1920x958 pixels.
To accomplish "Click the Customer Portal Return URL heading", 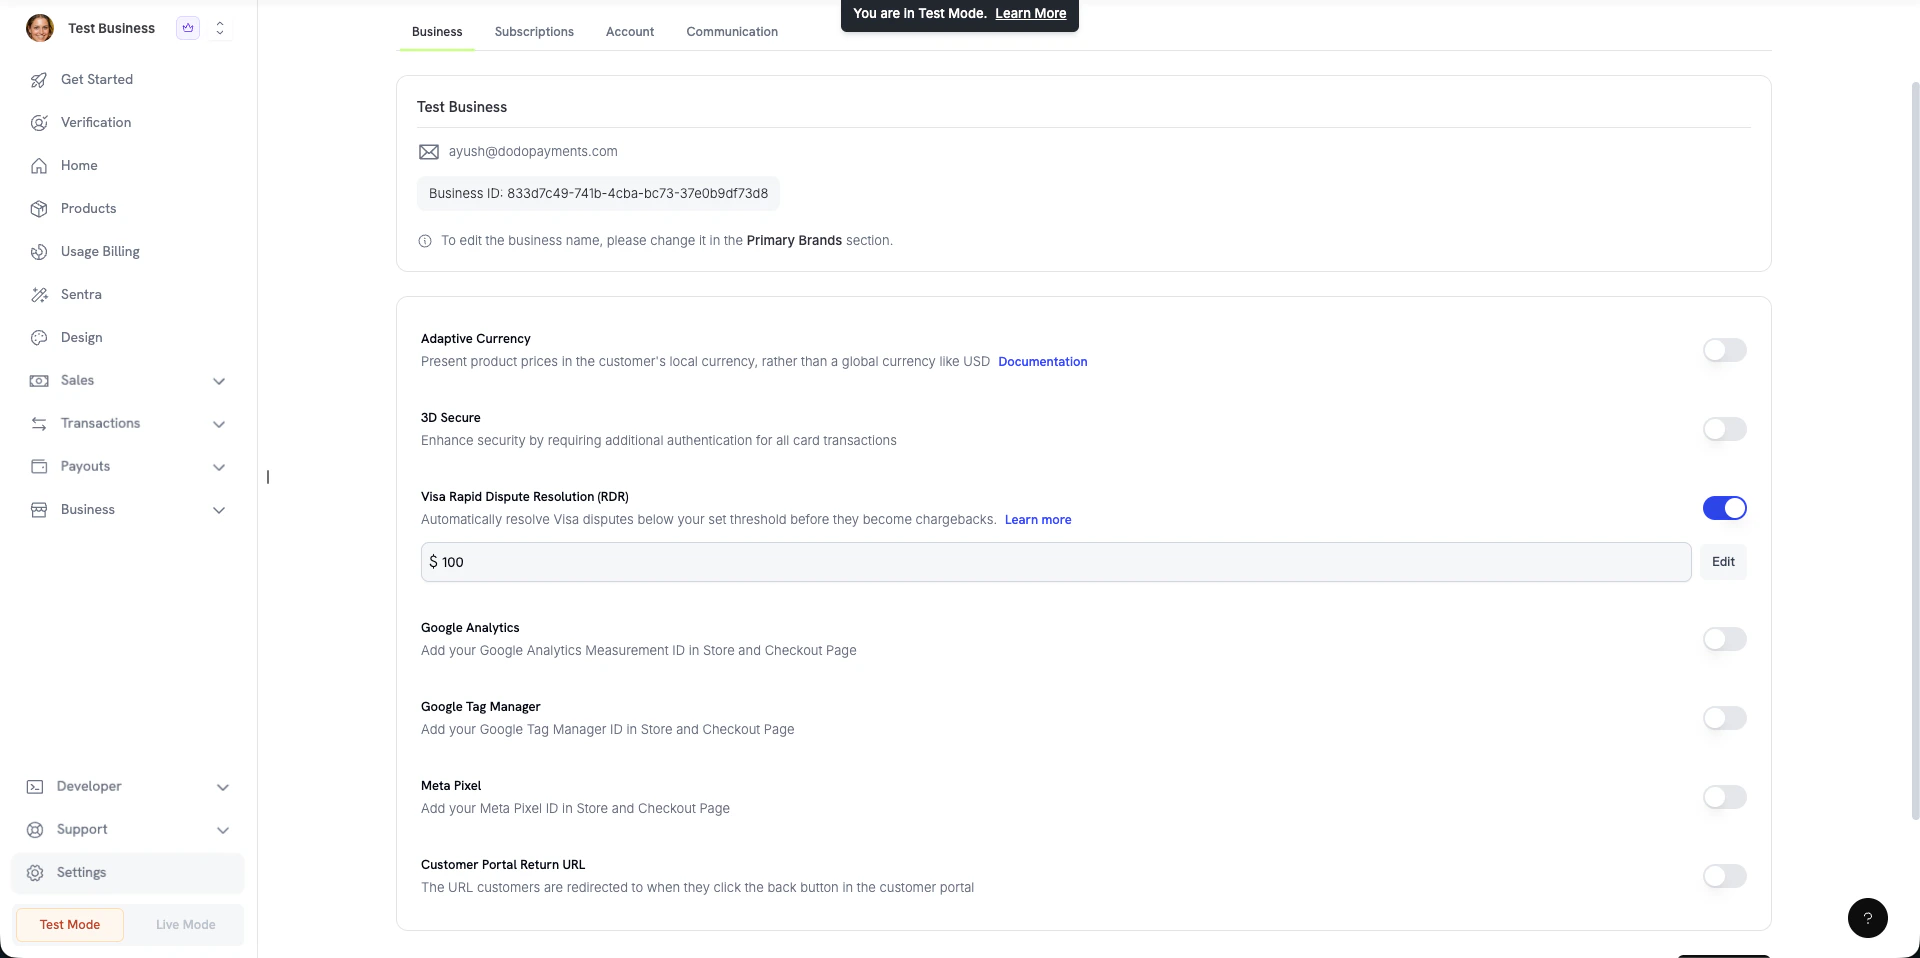I will point(503,865).
